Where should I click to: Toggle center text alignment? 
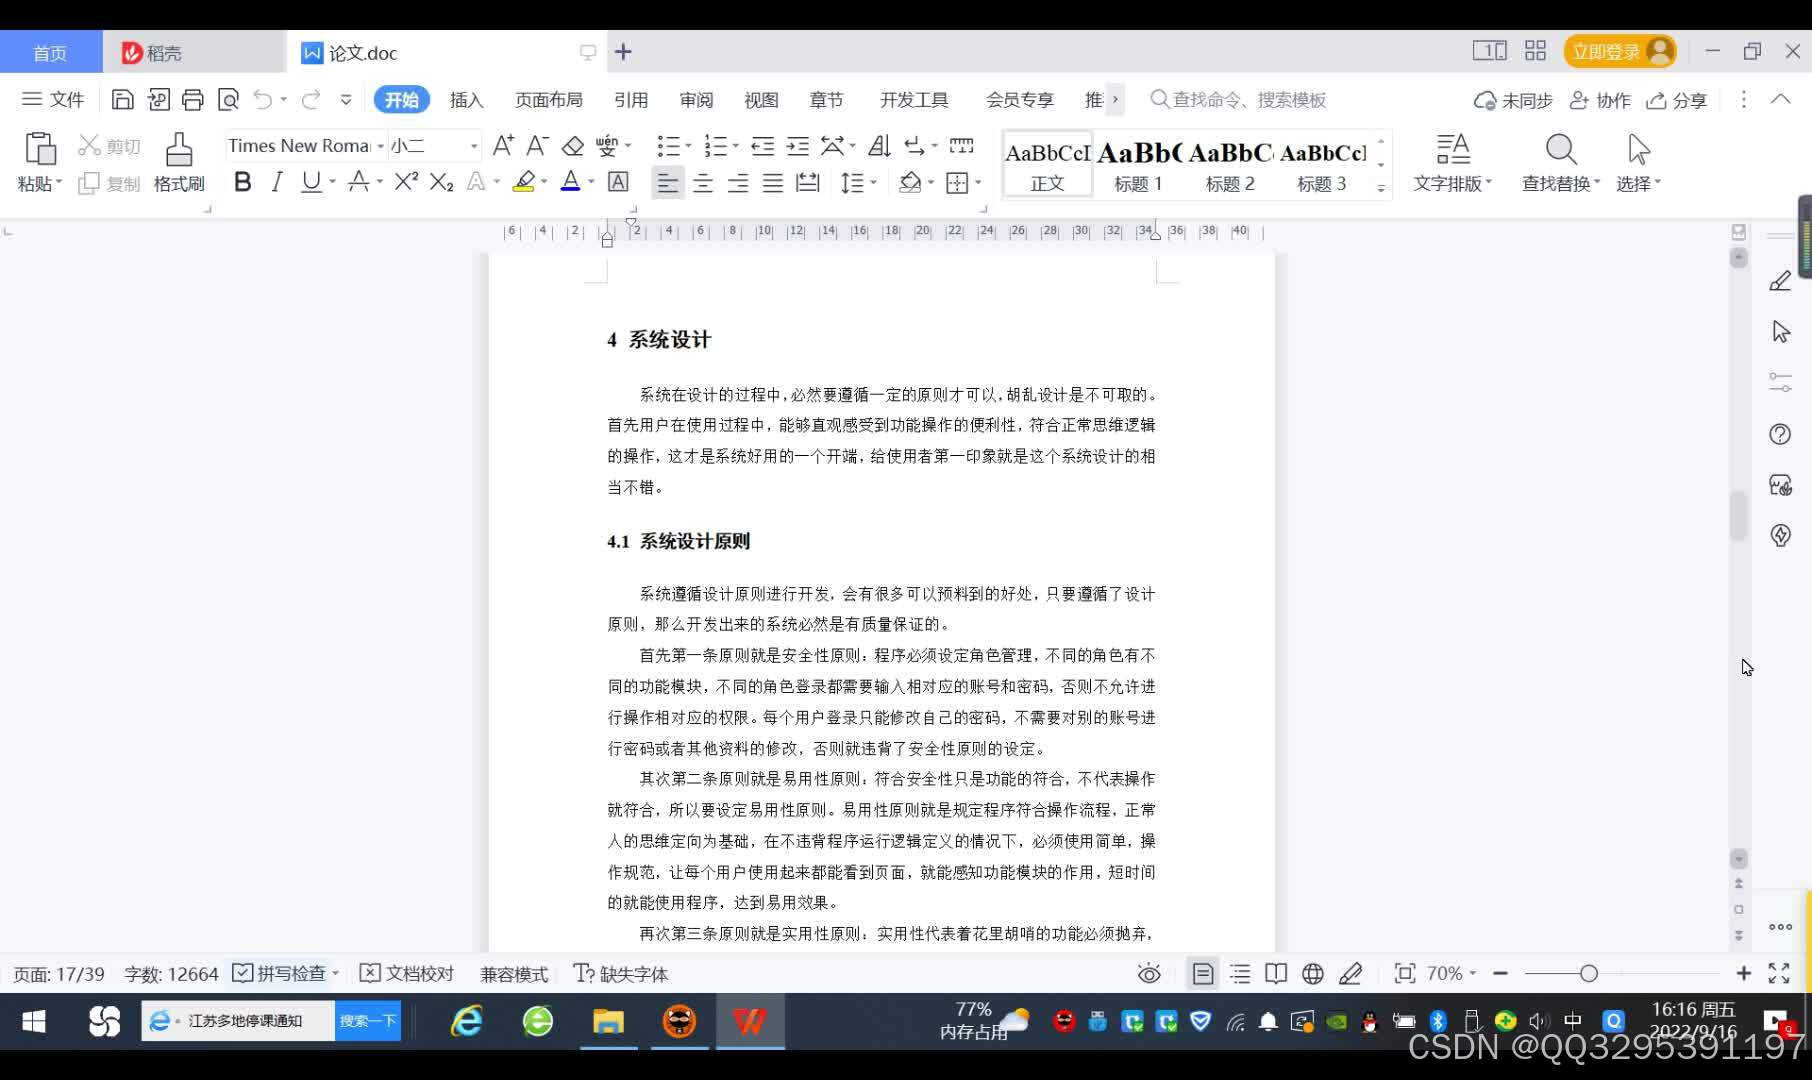click(703, 182)
